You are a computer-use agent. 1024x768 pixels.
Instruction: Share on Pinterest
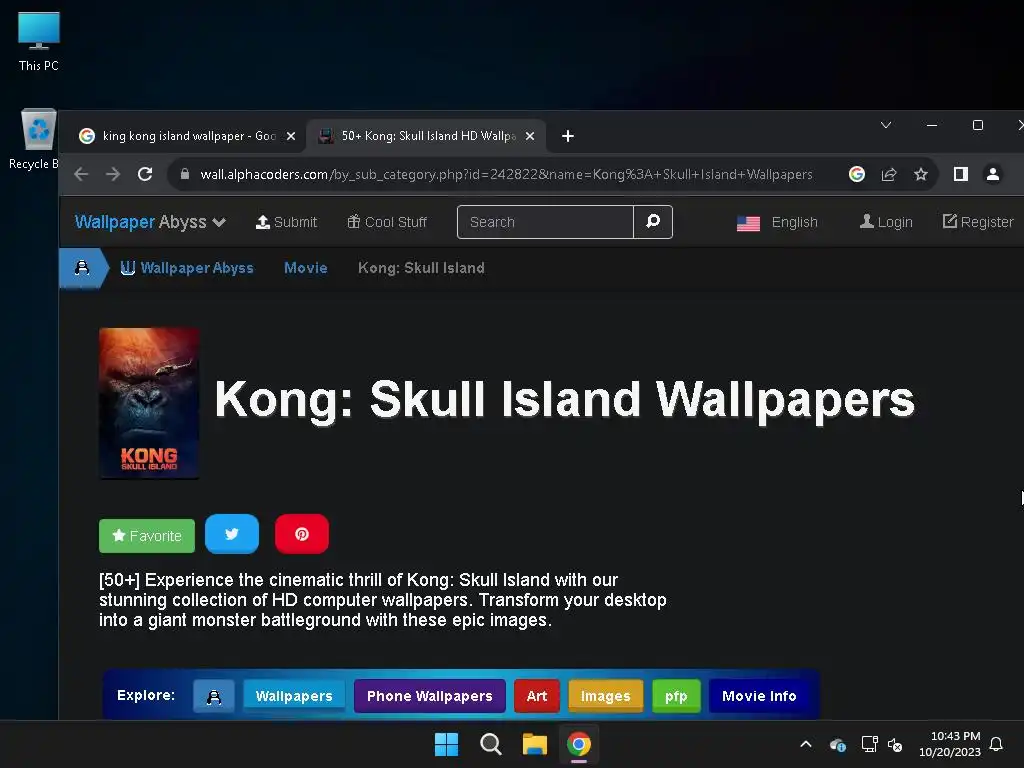[302, 534]
